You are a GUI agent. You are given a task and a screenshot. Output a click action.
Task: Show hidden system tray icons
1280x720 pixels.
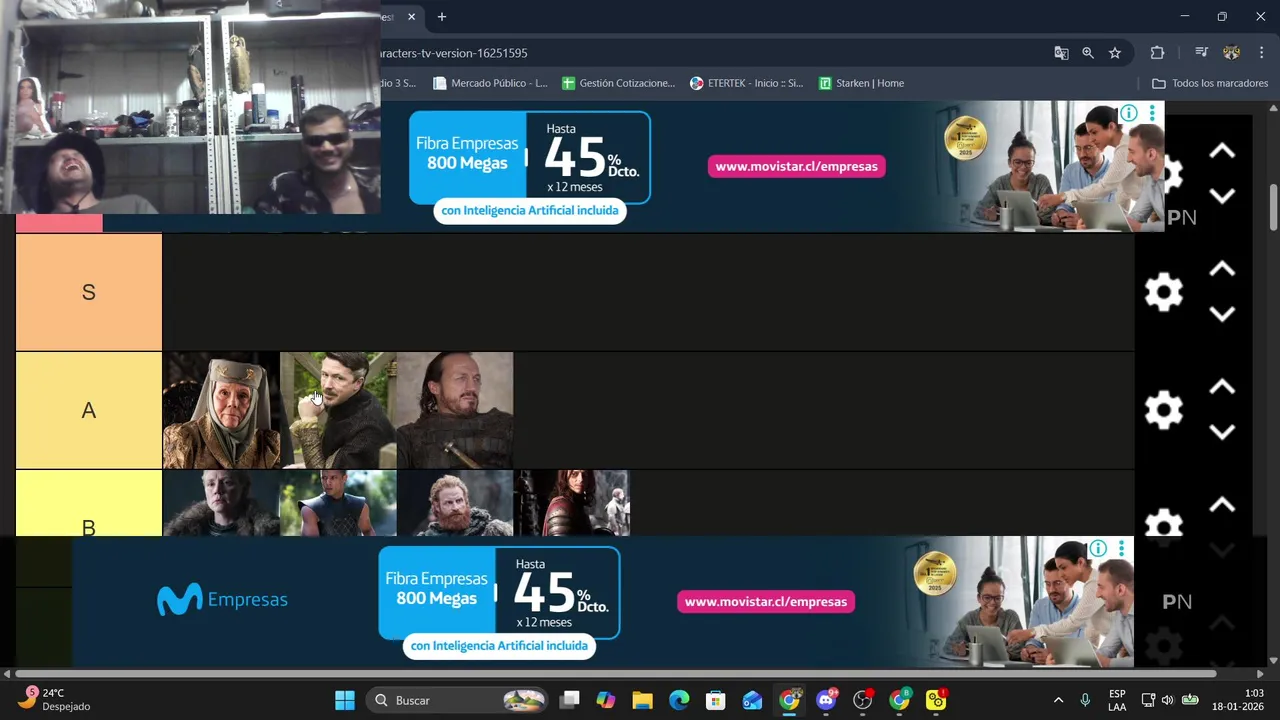point(1058,700)
